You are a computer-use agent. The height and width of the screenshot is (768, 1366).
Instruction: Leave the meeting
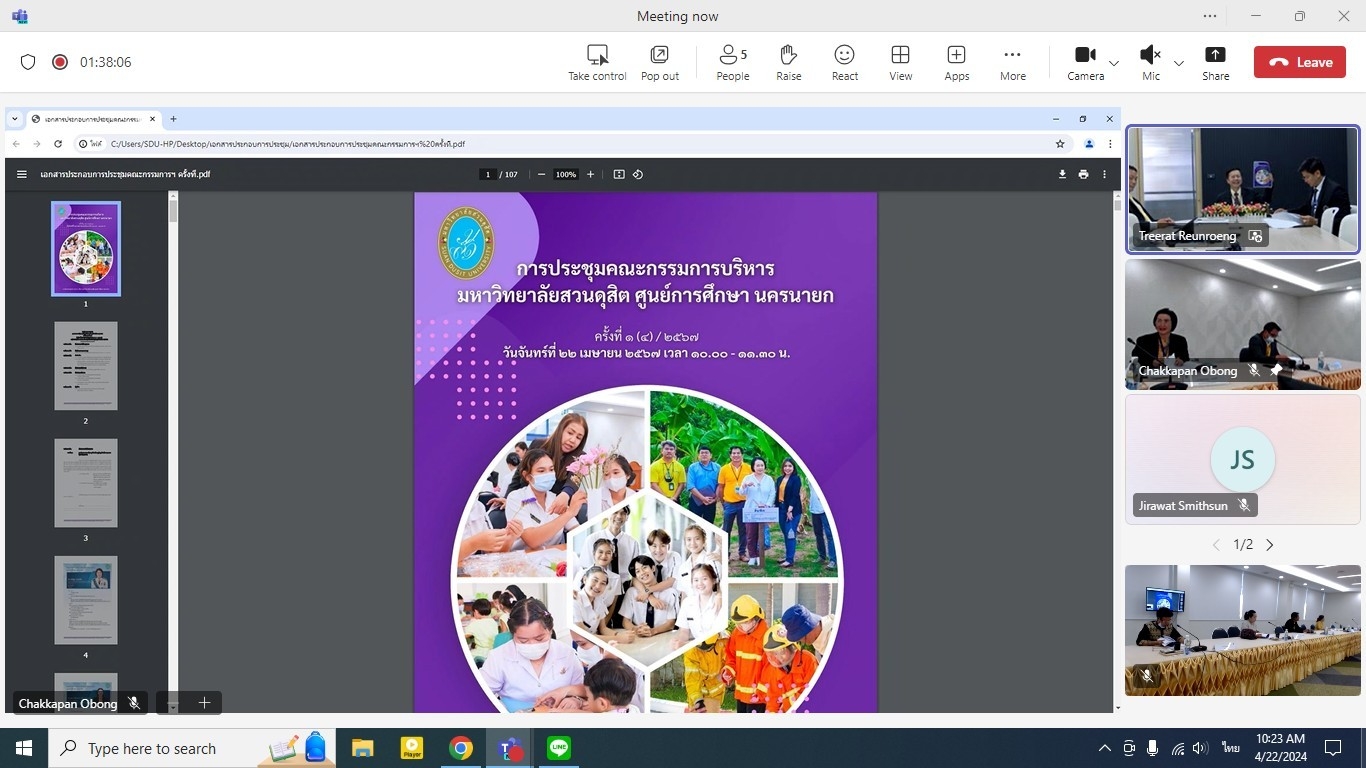click(1300, 62)
